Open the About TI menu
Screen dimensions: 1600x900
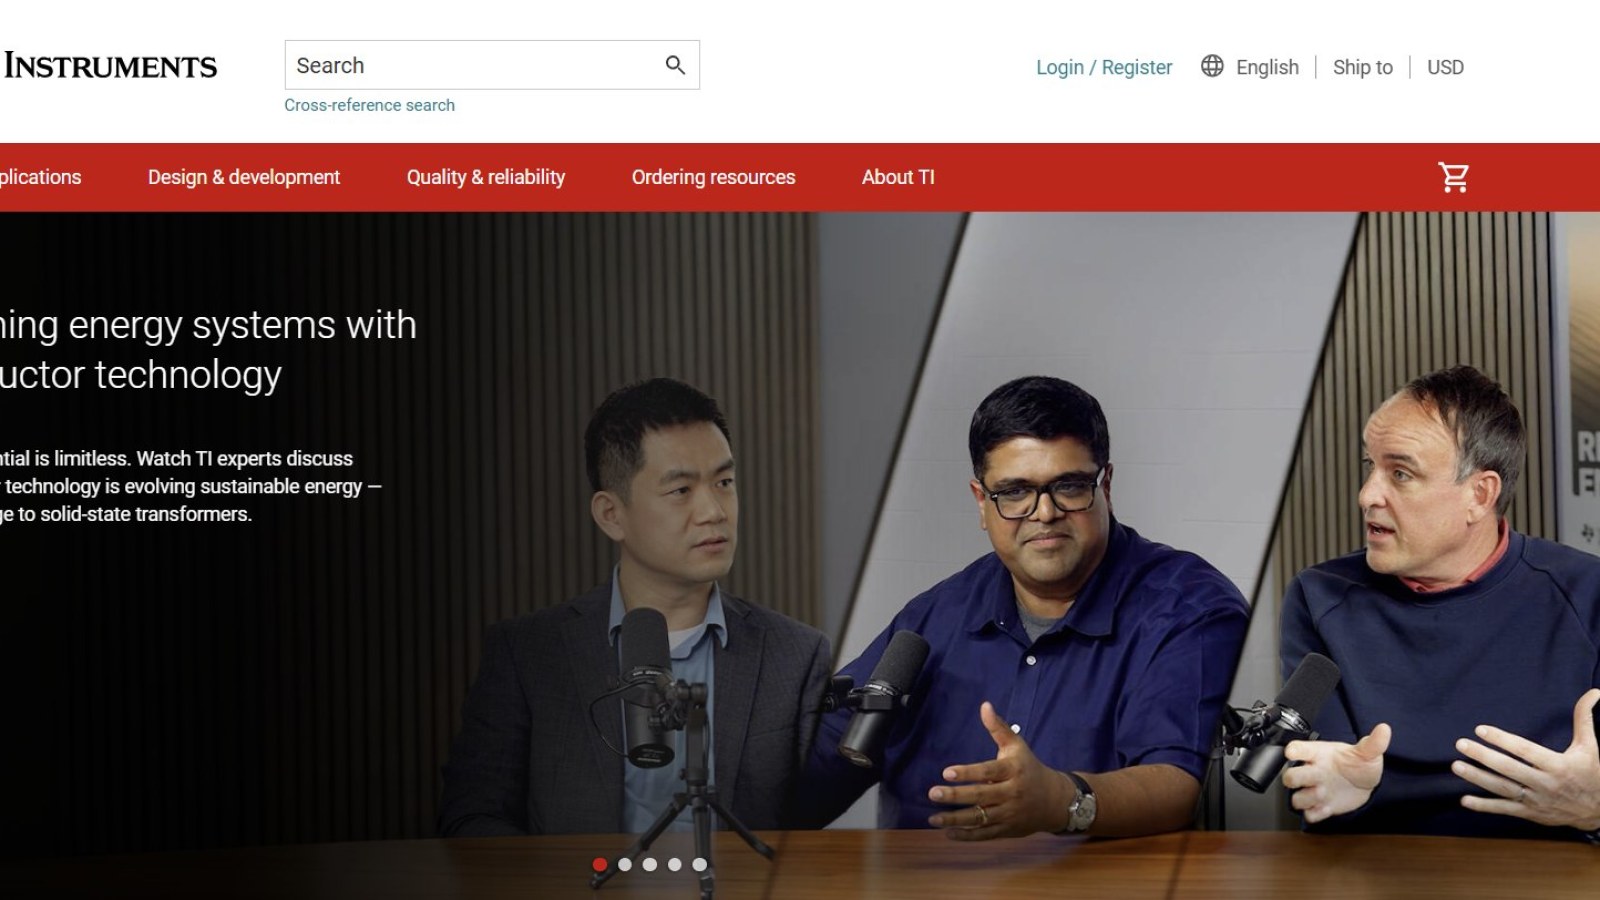coord(898,177)
